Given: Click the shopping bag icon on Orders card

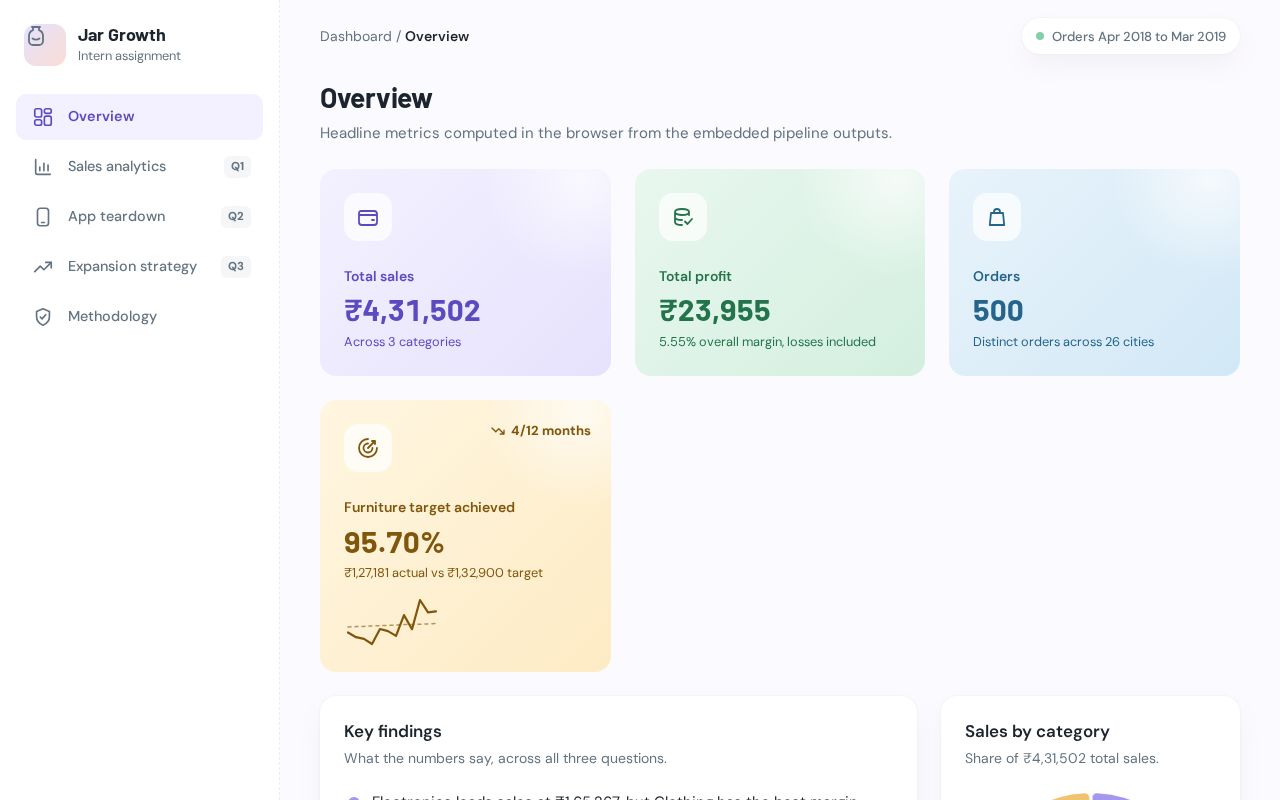Looking at the screenshot, I should click(x=997, y=217).
